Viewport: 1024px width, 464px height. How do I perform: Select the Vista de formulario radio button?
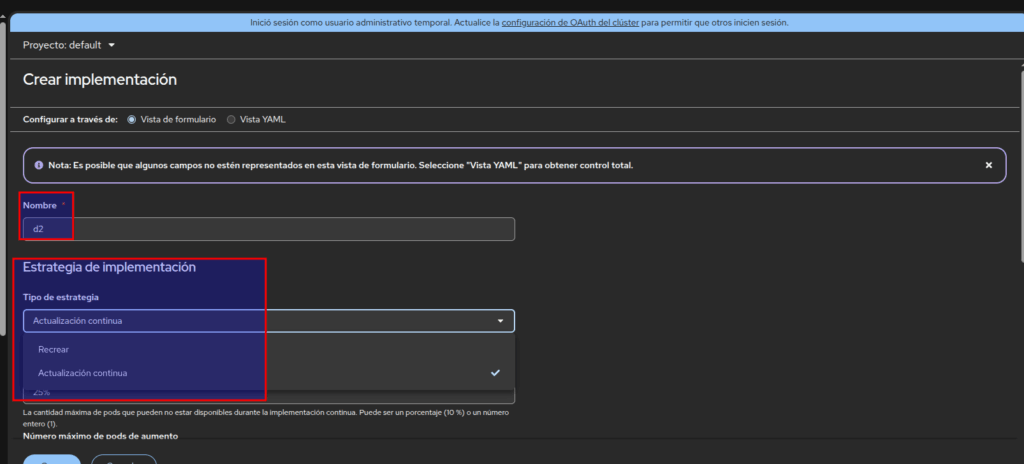click(x=131, y=120)
